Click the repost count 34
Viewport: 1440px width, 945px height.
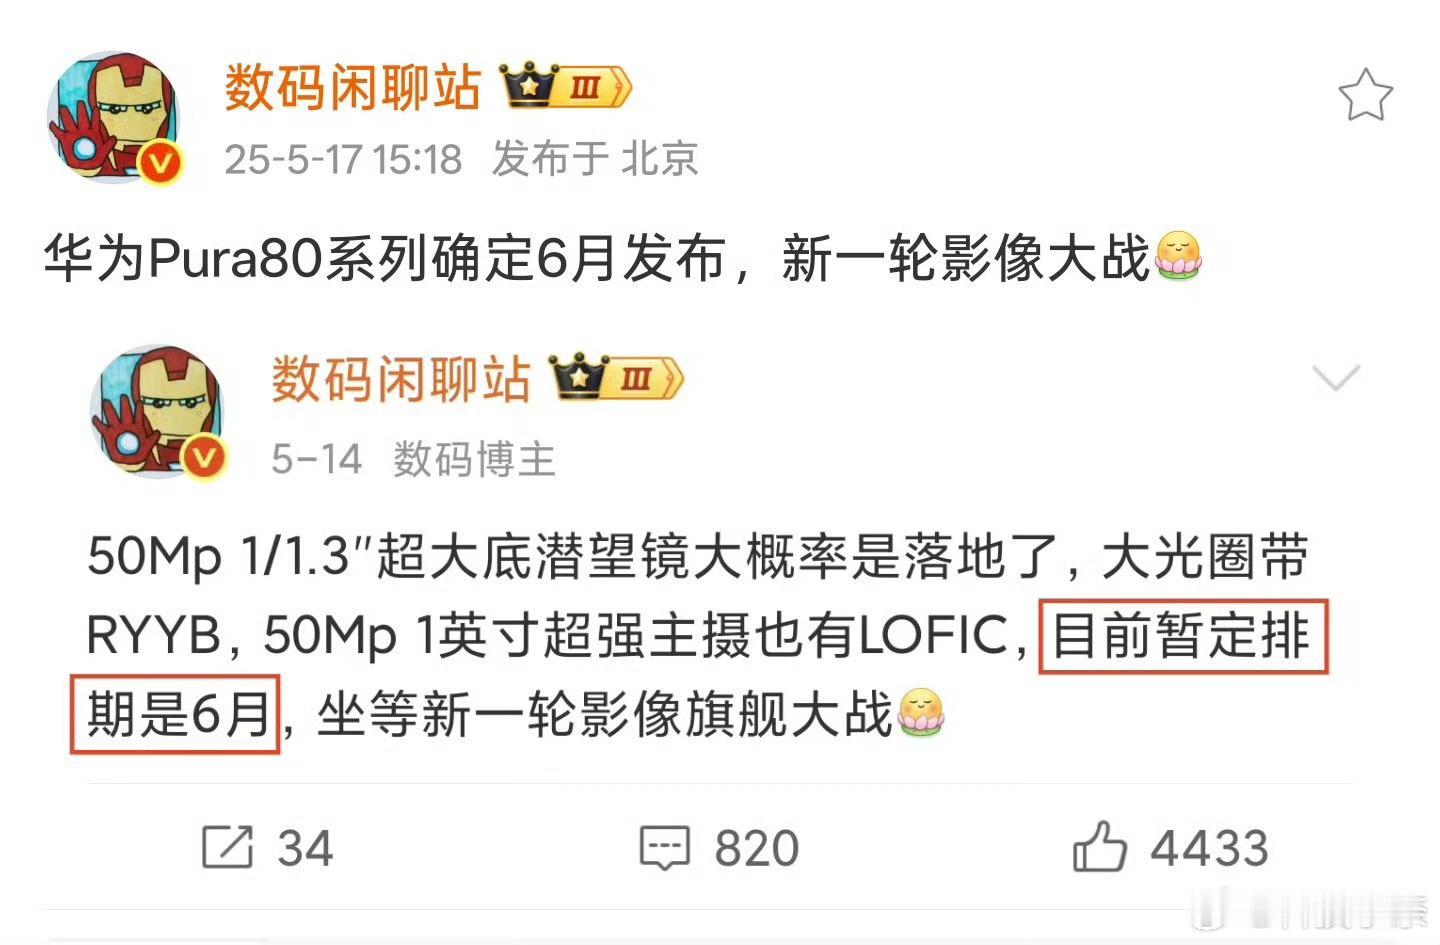305,848
